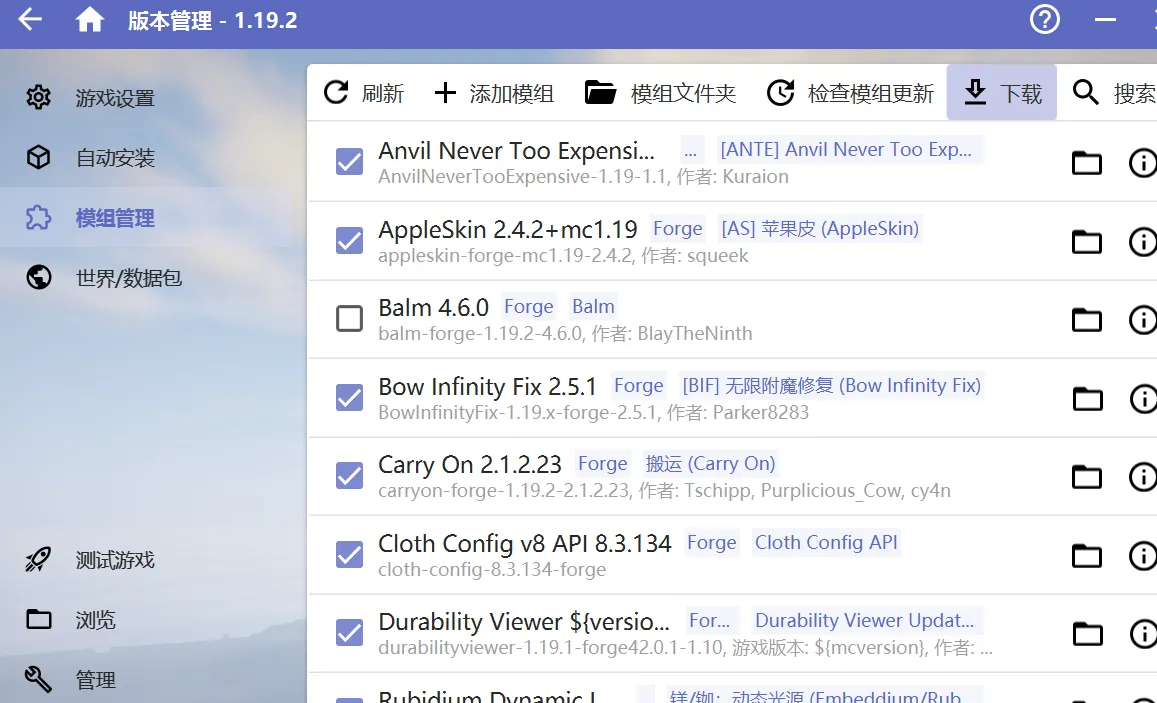1157x703 pixels.
Task: Click the Balm name tag
Action: pos(593,306)
